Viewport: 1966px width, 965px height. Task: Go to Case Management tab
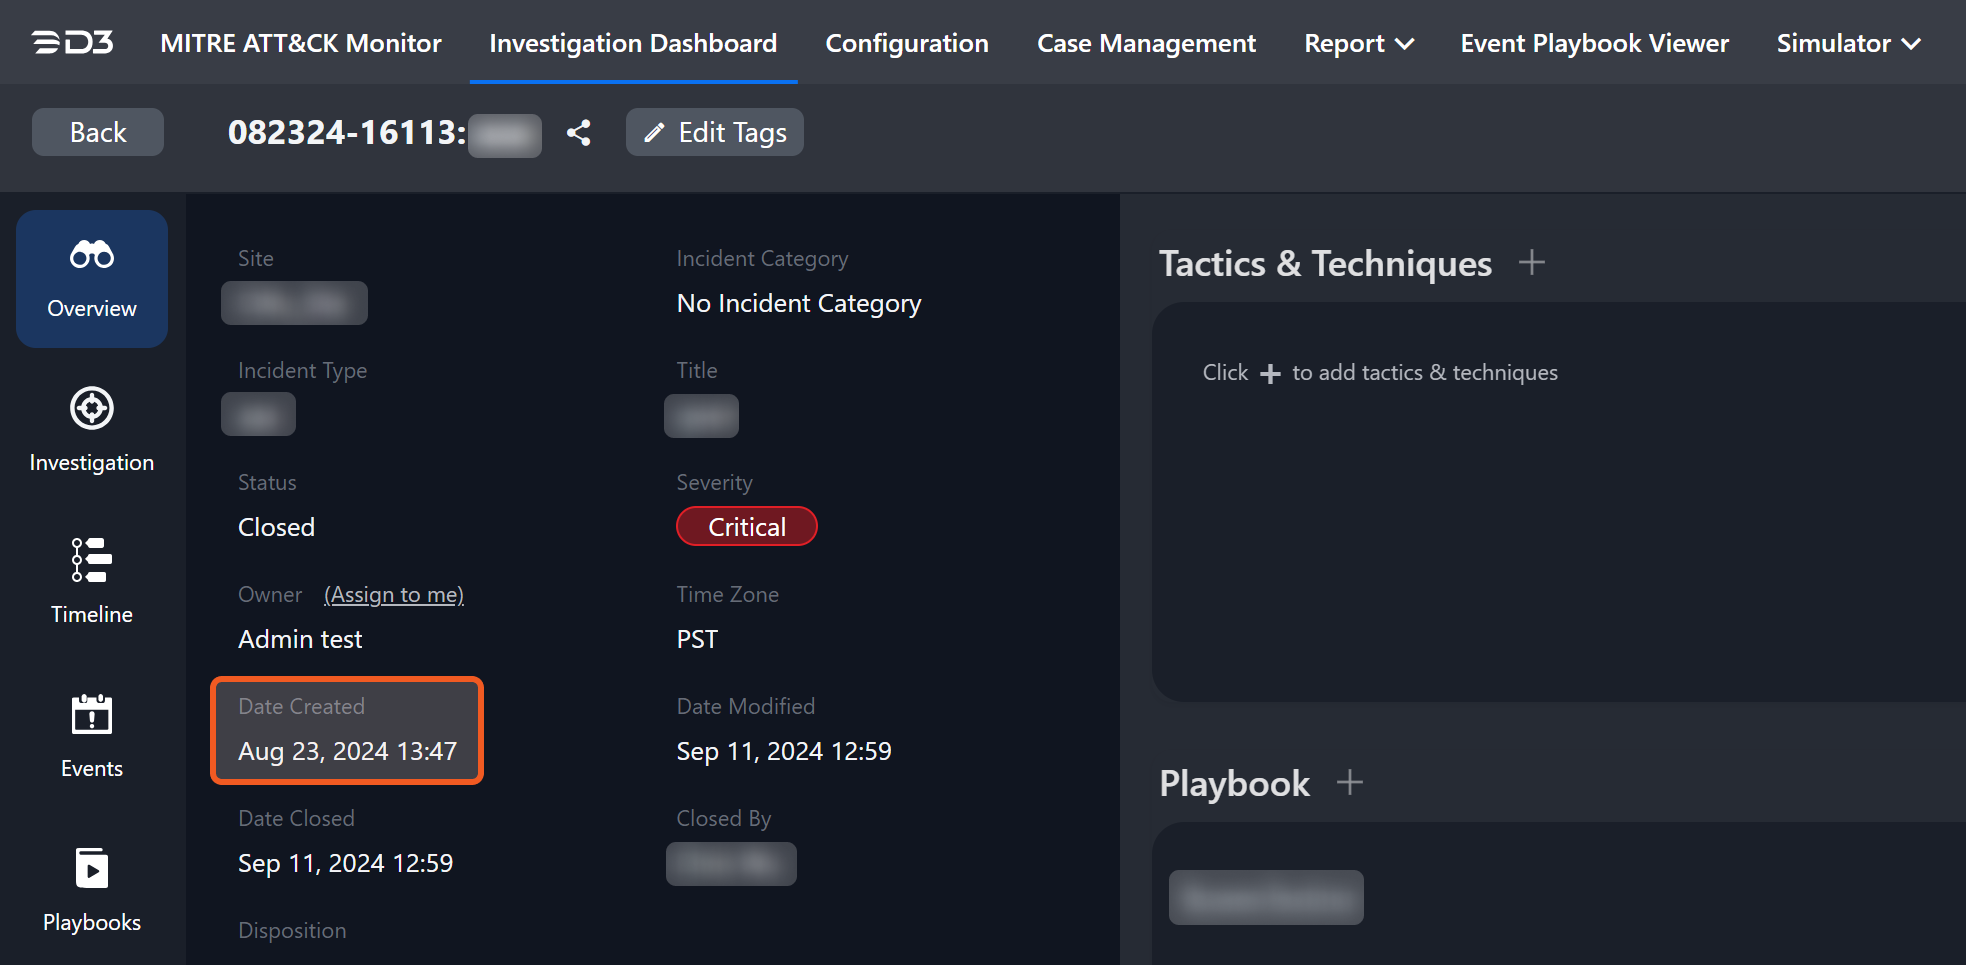pos(1146,44)
